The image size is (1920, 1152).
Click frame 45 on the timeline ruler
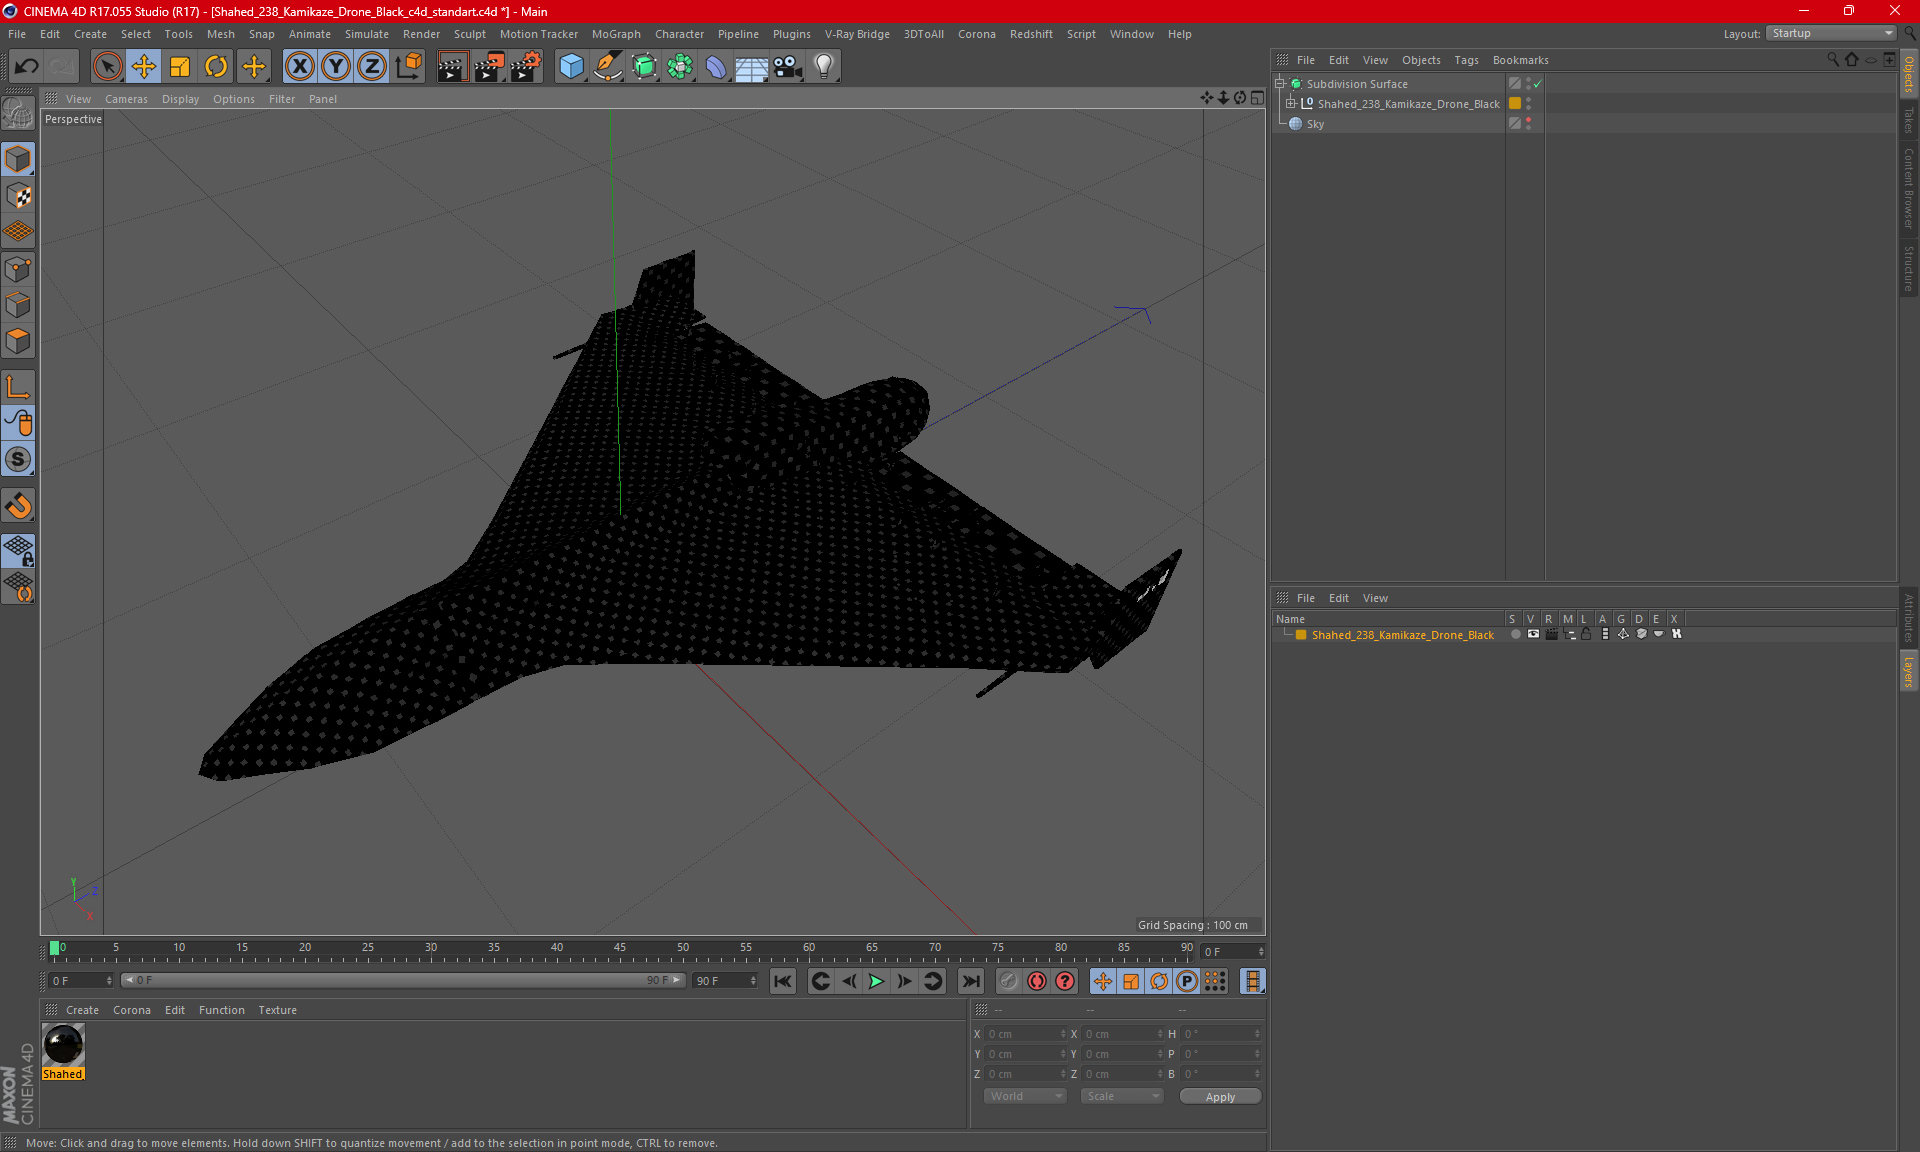tap(620, 948)
